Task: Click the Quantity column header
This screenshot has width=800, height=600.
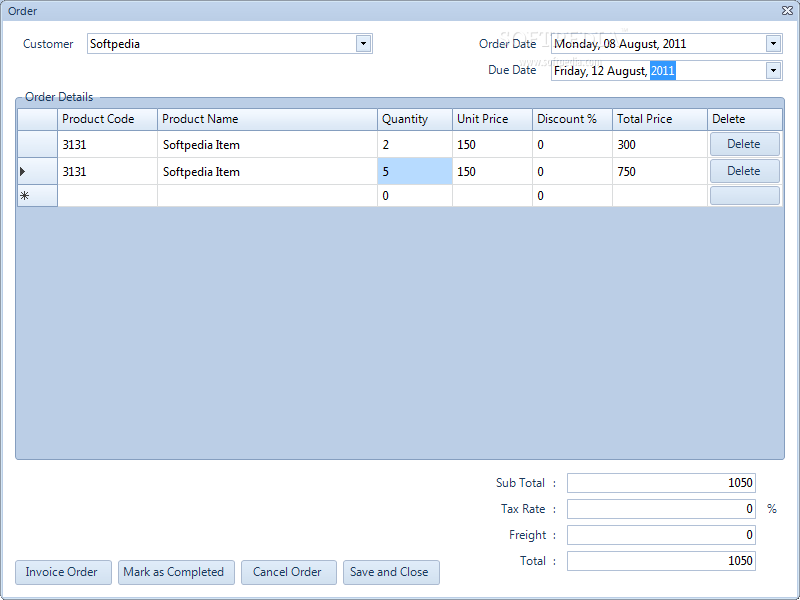Action: (x=415, y=119)
